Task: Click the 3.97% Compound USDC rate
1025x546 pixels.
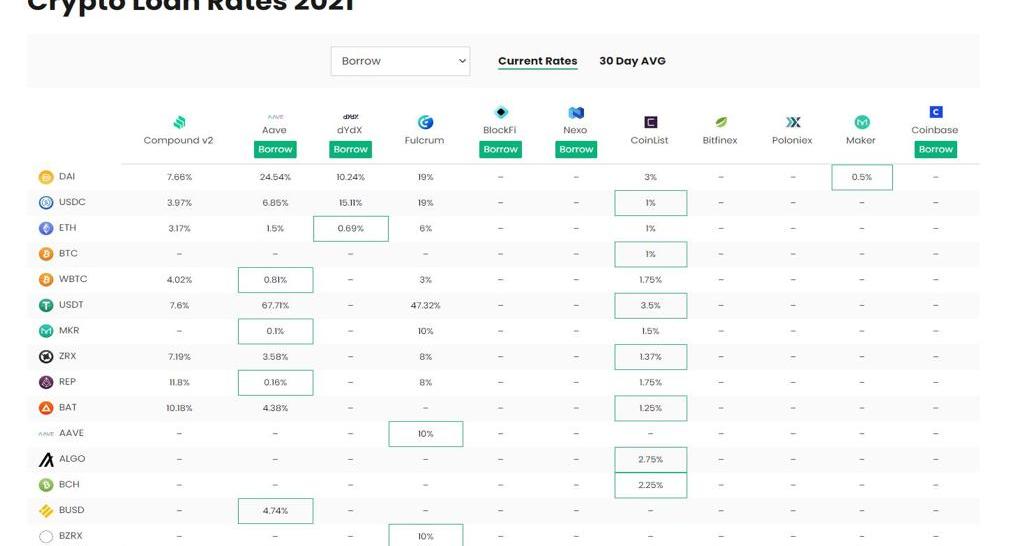Action: click(x=179, y=203)
